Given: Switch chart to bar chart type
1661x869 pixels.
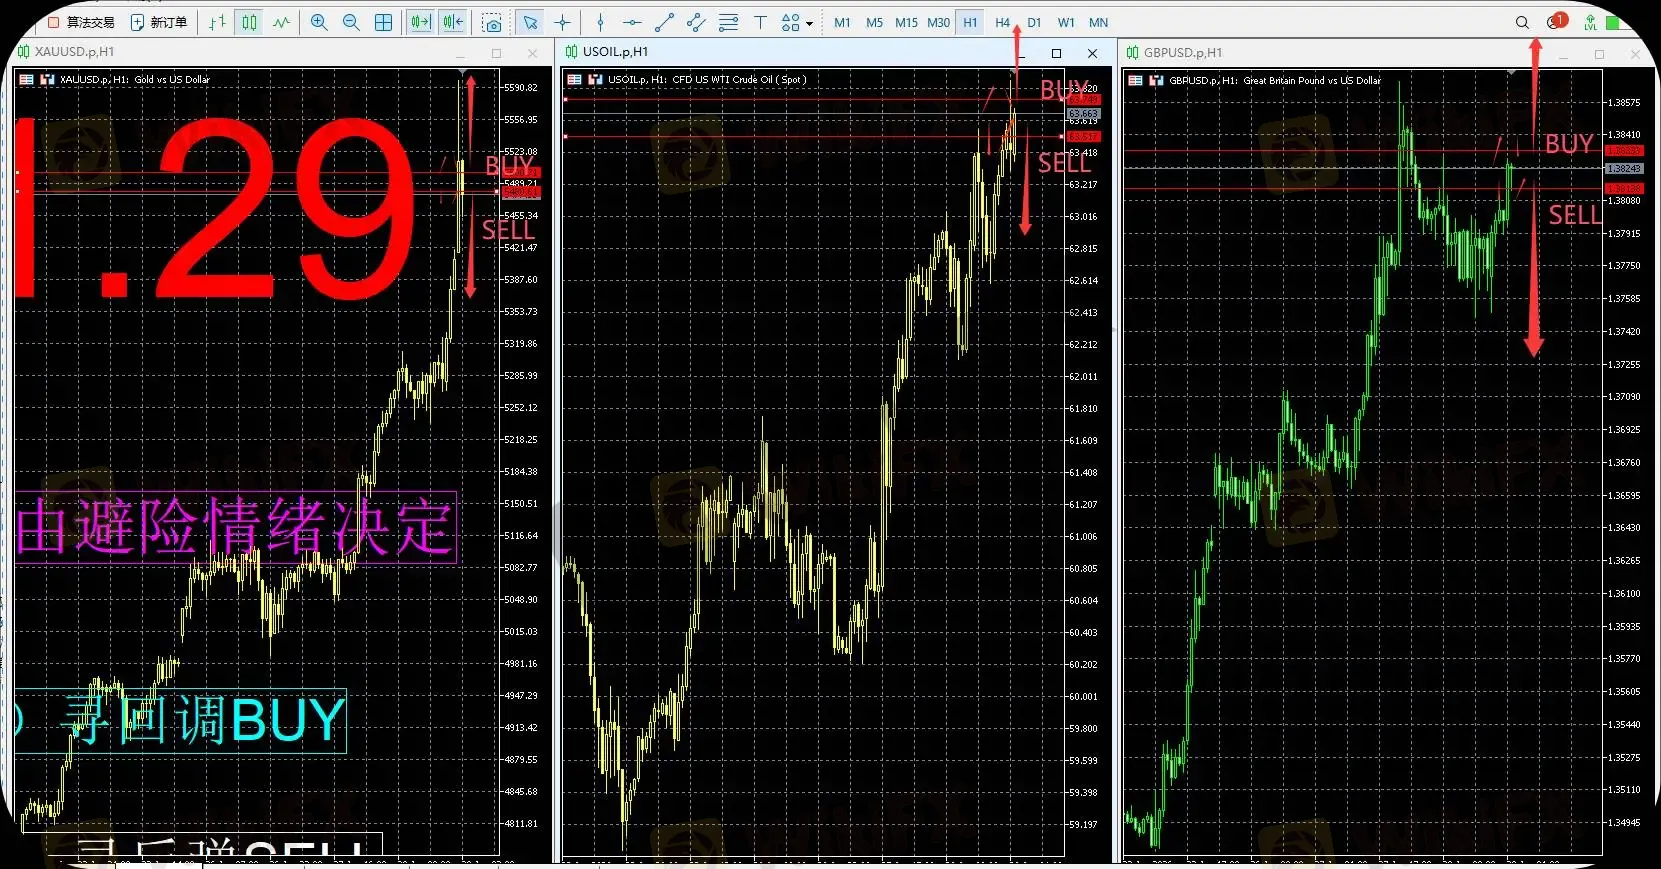Looking at the screenshot, I should [217, 22].
